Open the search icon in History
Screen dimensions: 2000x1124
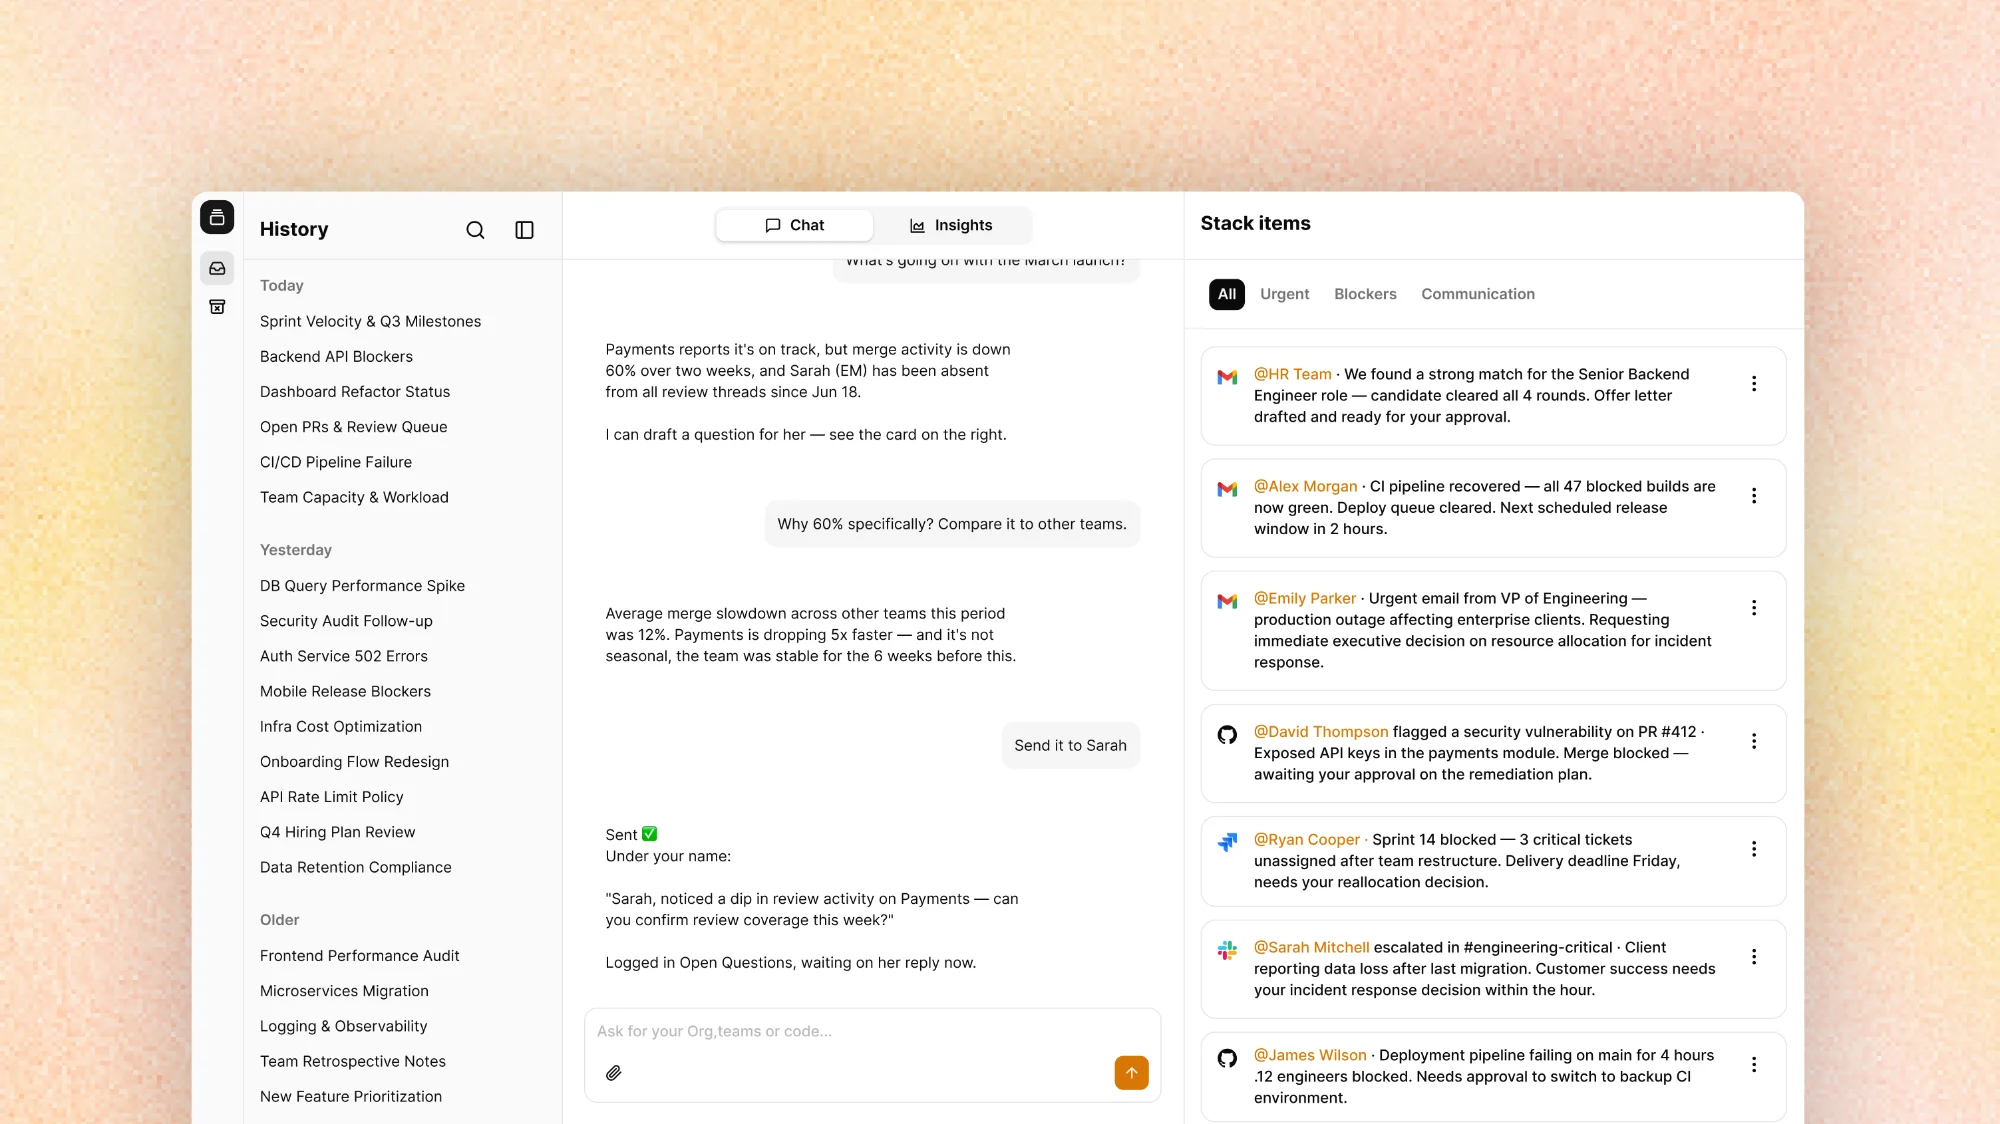(x=475, y=230)
